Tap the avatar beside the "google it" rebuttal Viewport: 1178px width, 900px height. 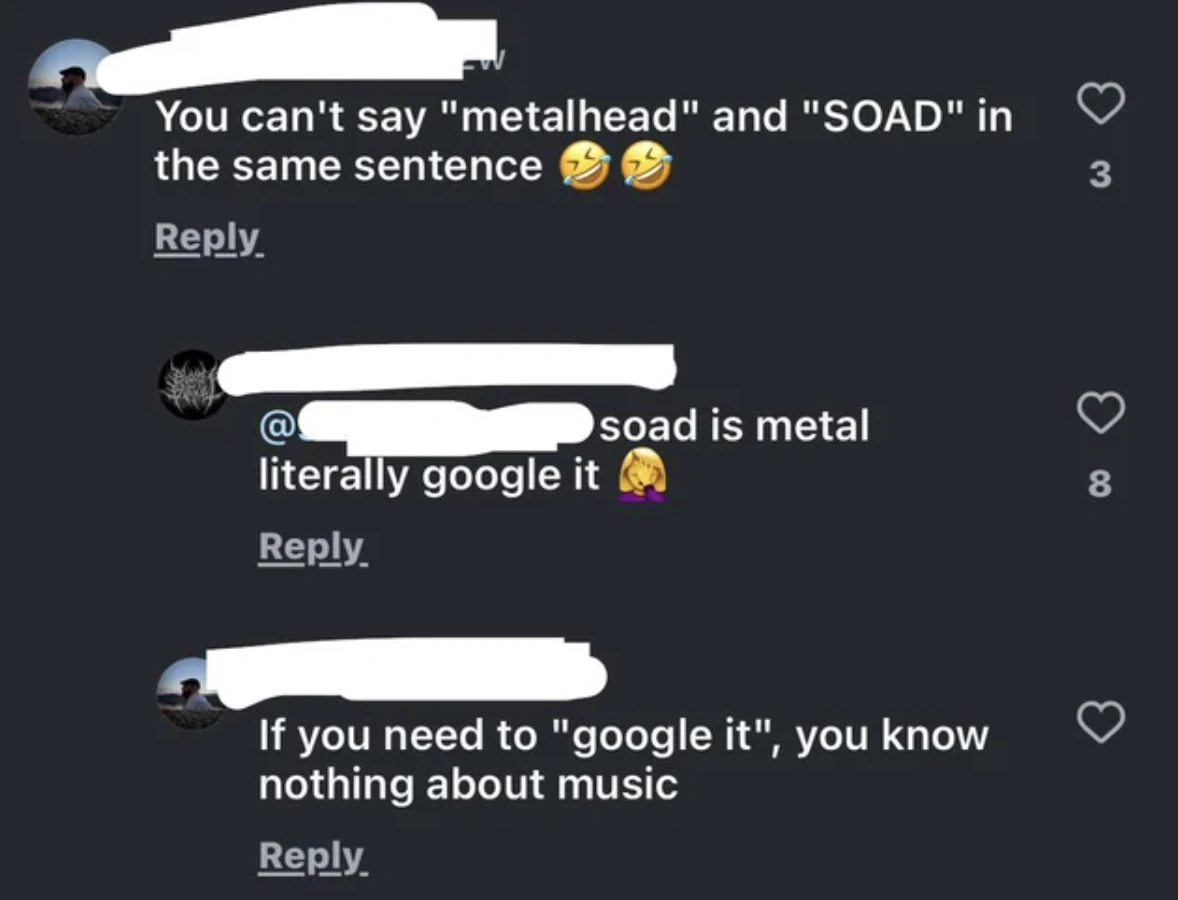(191, 693)
